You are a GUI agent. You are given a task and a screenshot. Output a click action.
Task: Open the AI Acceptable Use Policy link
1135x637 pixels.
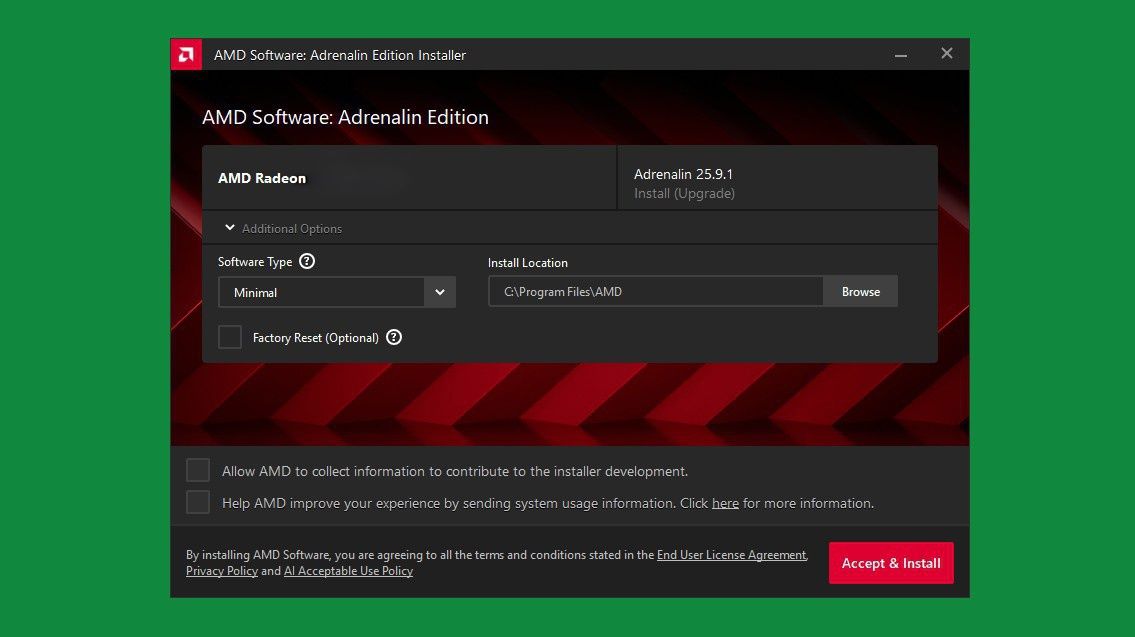tap(348, 571)
